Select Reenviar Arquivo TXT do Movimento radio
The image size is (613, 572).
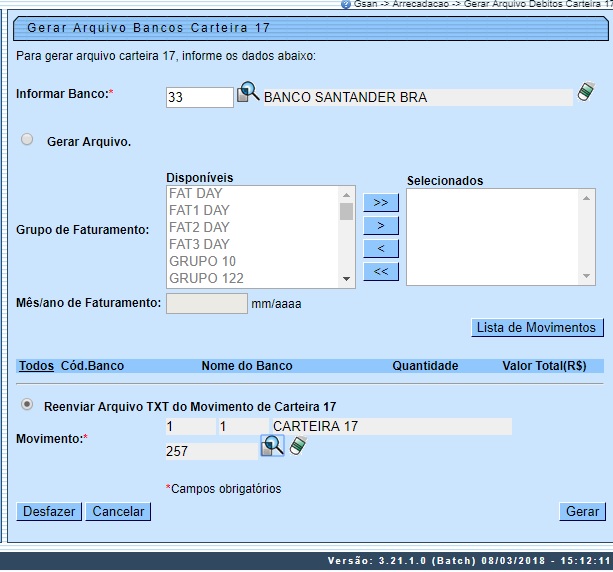pyautogui.click(x=27, y=405)
